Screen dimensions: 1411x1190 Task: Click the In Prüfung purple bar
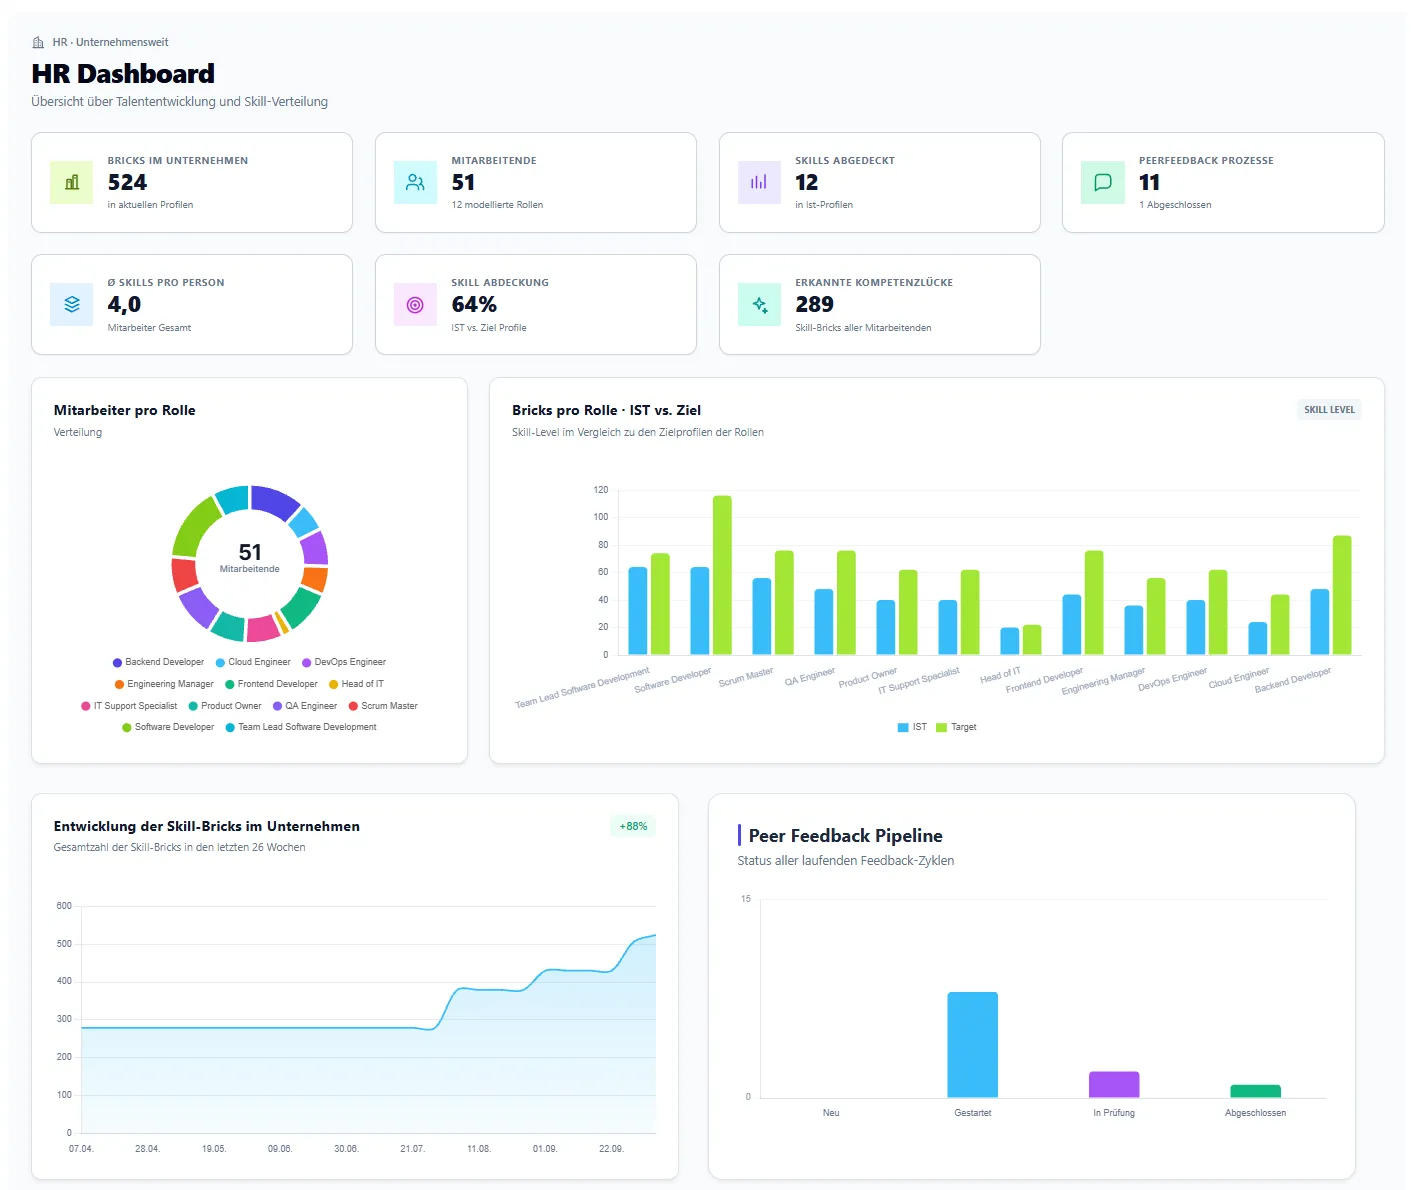click(1114, 1085)
